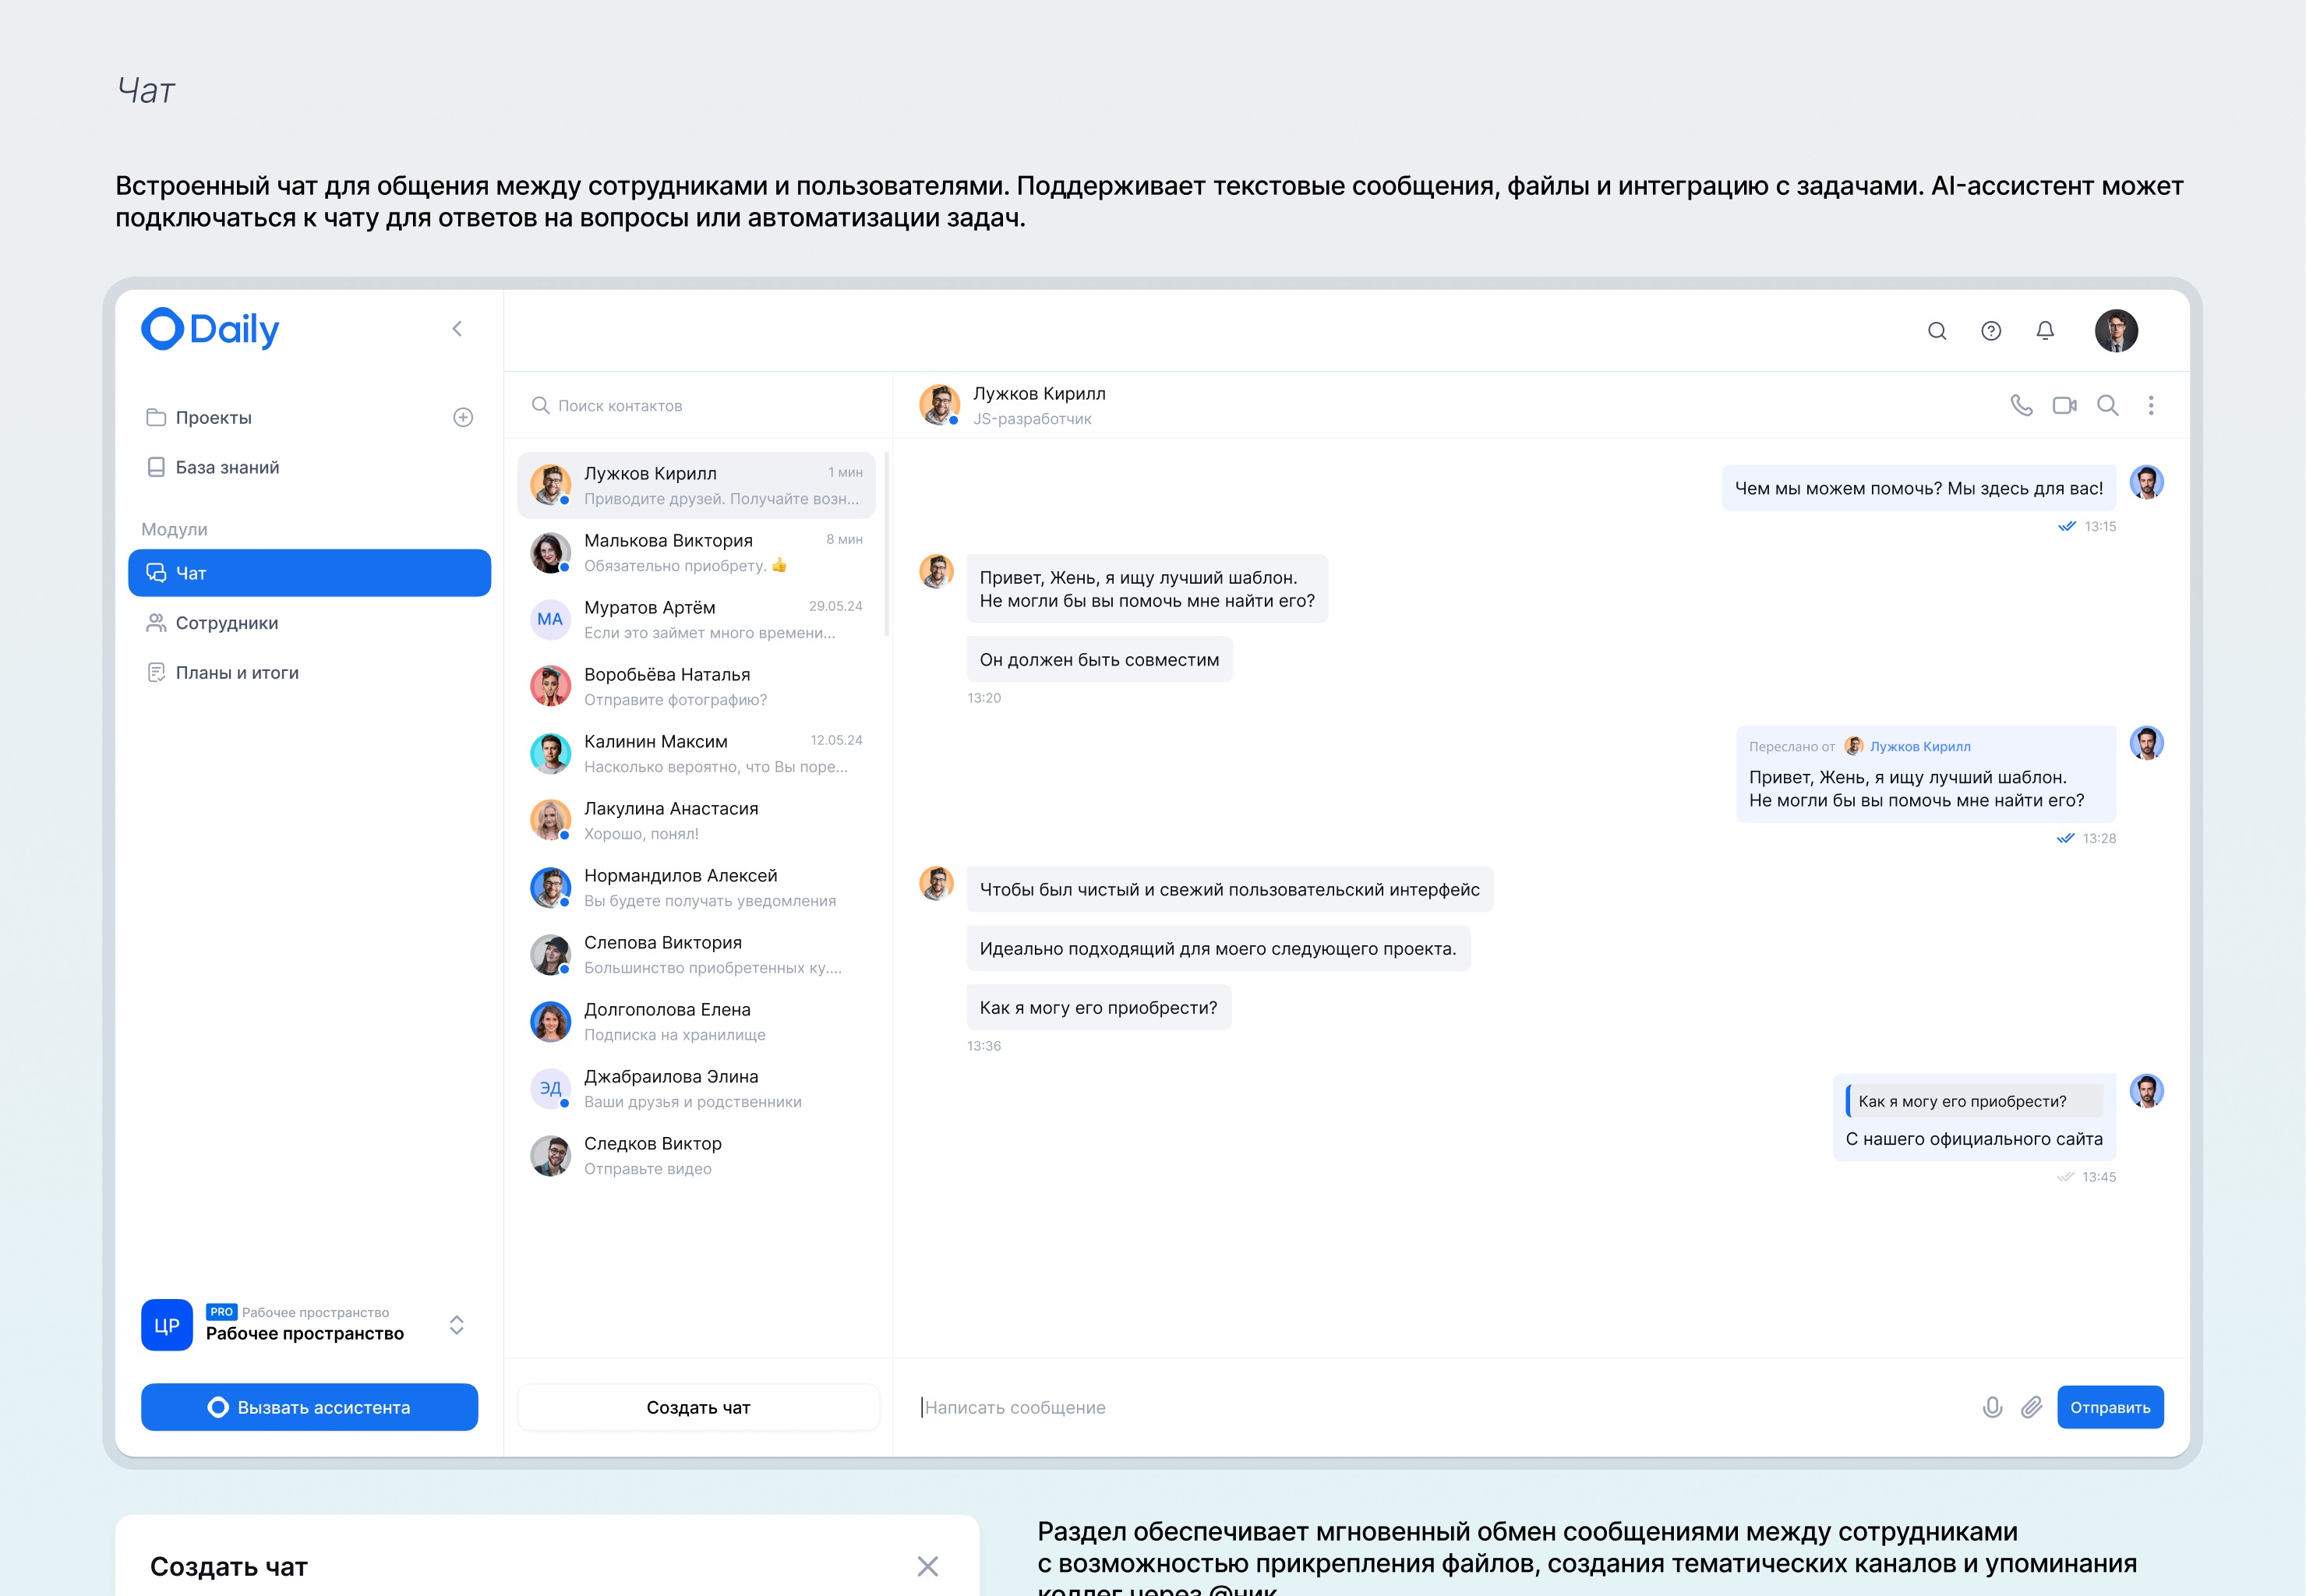Attach a file using the paperclip icon

click(x=2031, y=1407)
